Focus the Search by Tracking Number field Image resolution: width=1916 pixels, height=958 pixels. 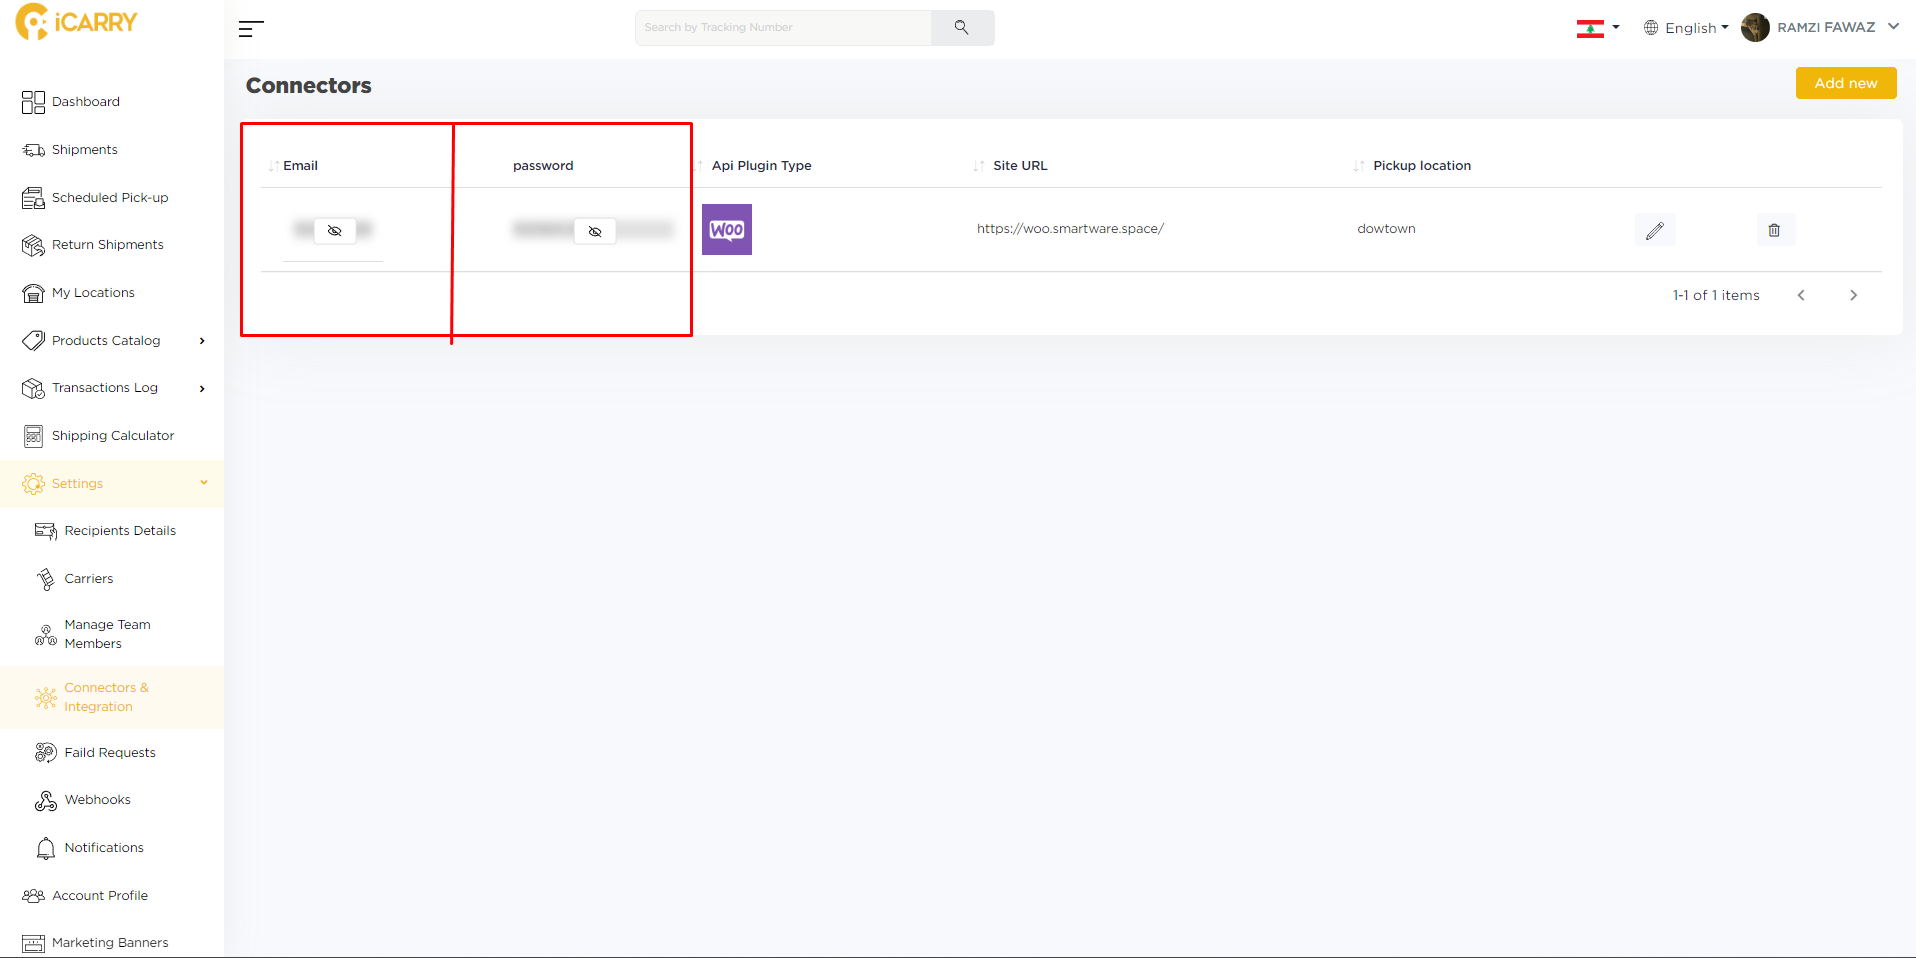[x=784, y=28]
